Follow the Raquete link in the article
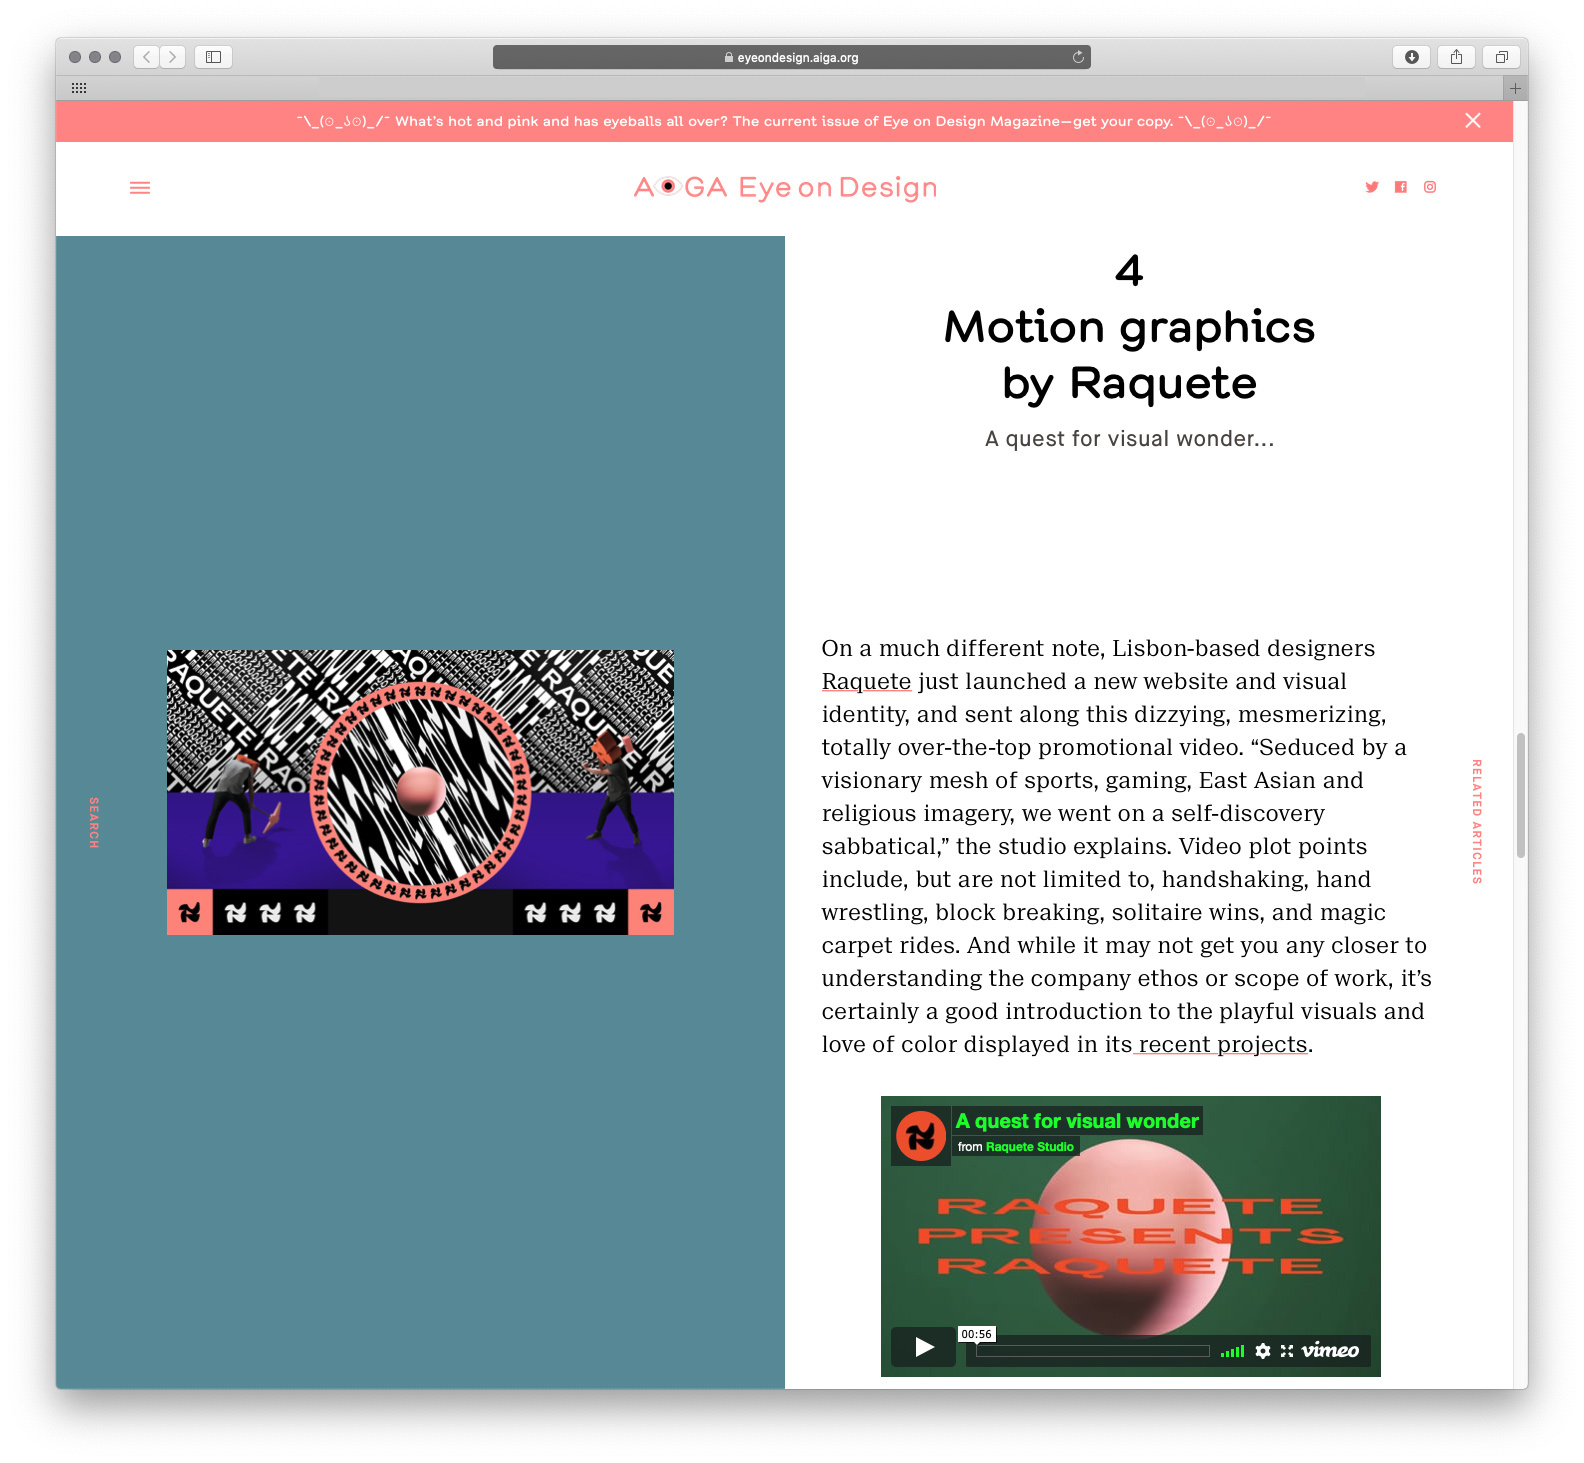This screenshot has width=1584, height=1463. (866, 681)
